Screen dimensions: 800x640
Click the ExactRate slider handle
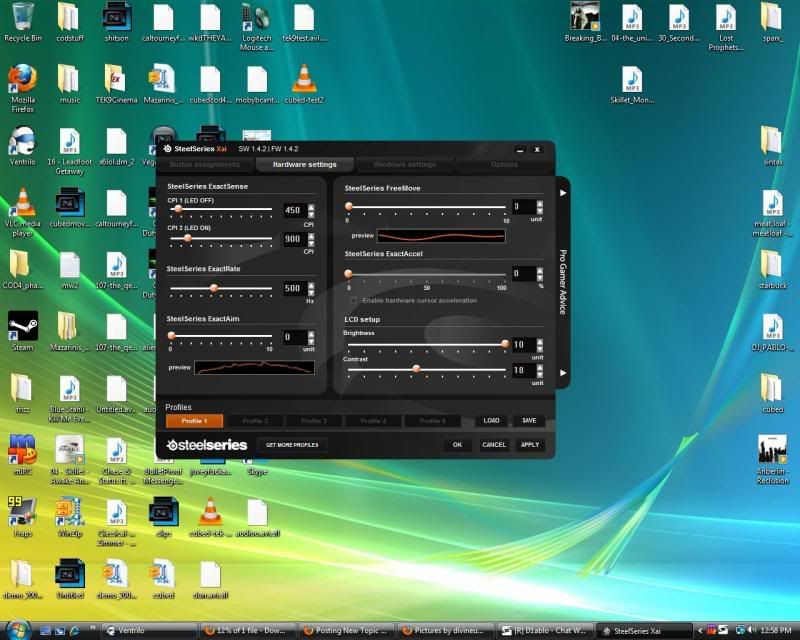[214, 288]
